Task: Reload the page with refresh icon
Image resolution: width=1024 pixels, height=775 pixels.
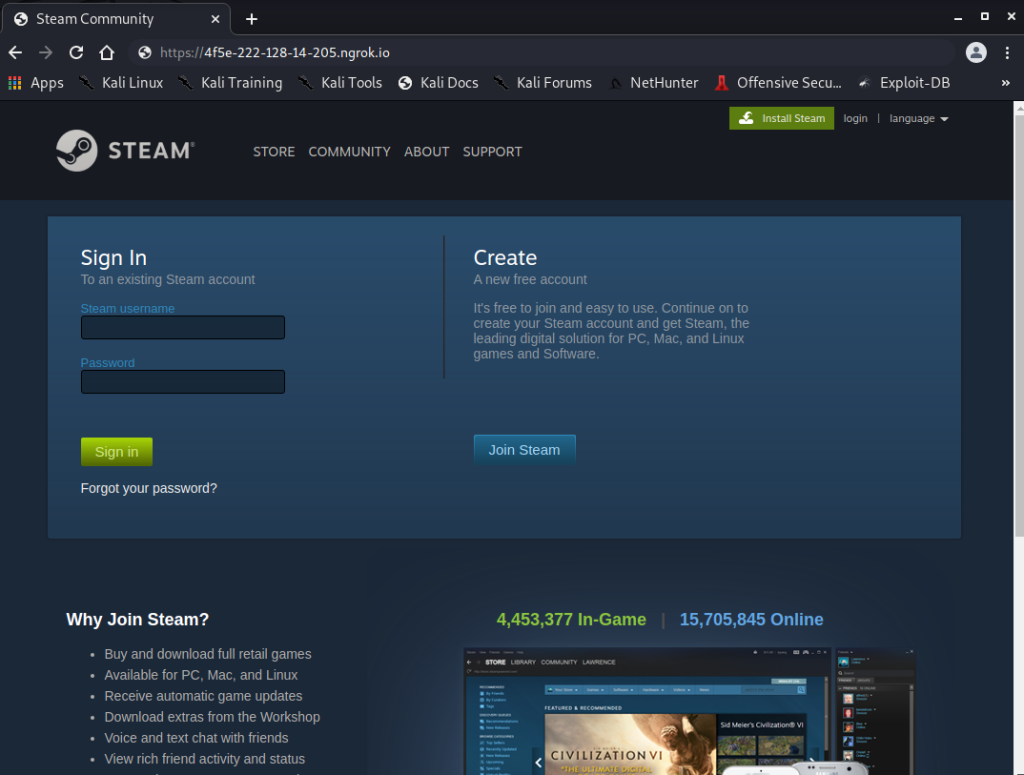Action: 76,53
